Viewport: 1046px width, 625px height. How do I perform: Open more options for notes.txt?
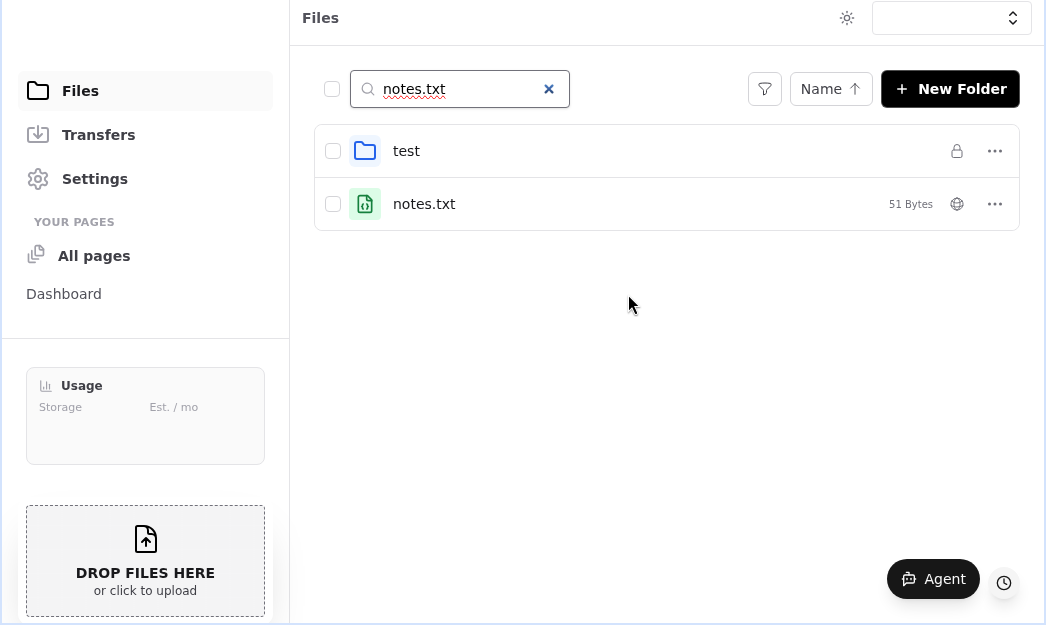pyautogui.click(x=995, y=204)
